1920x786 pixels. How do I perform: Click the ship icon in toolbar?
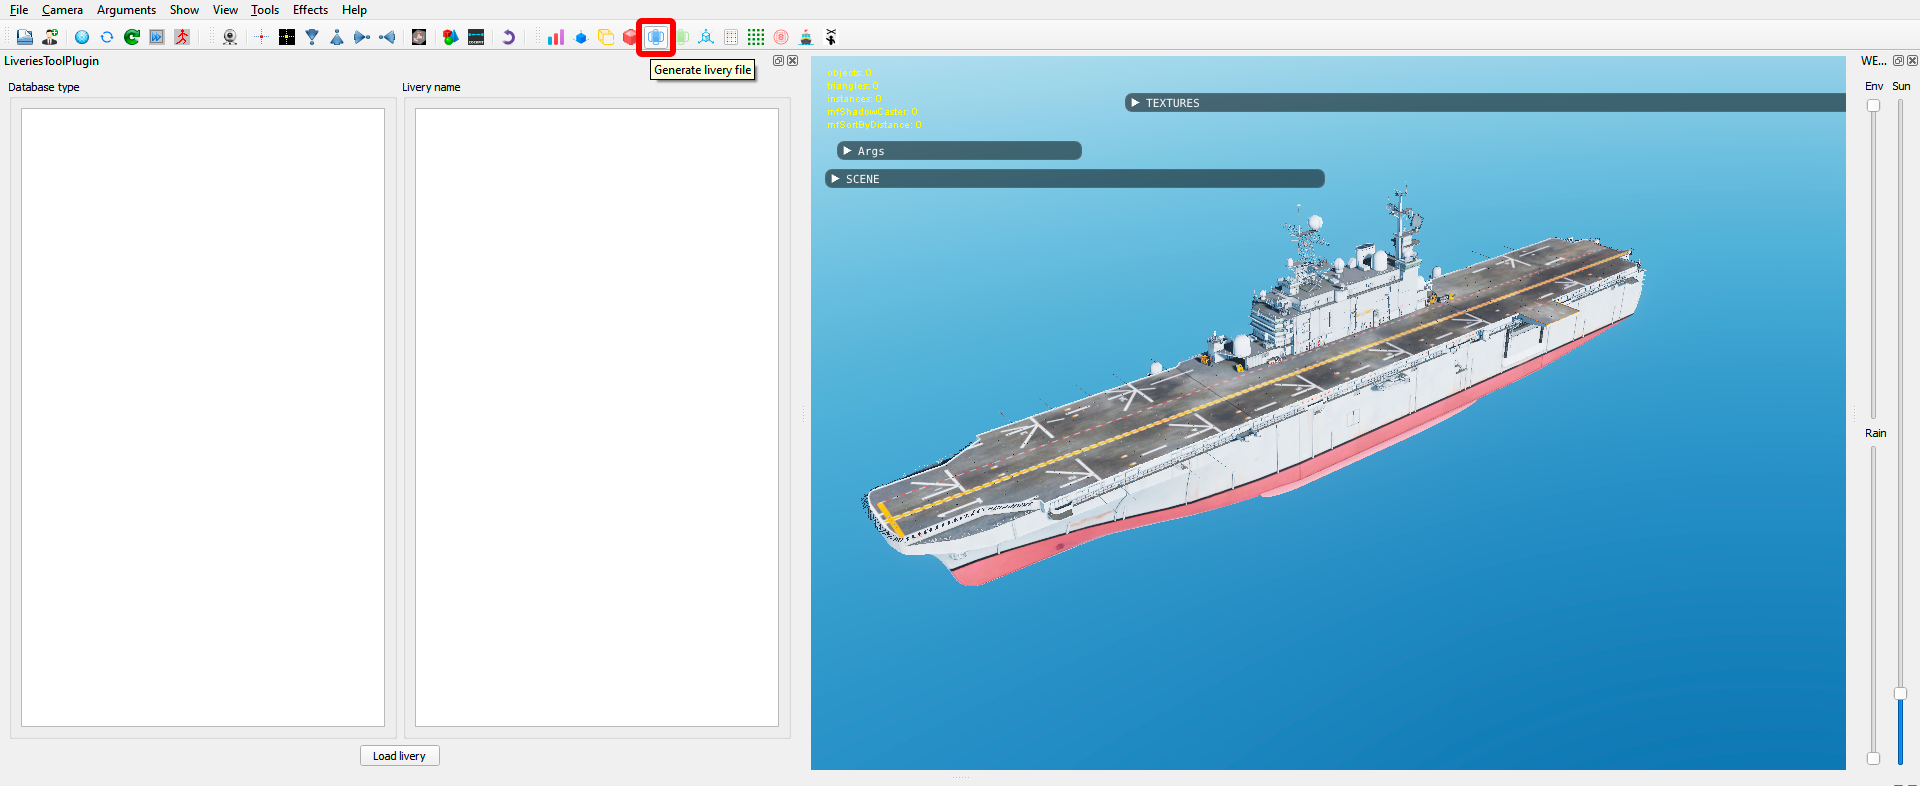[x=806, y=37]
